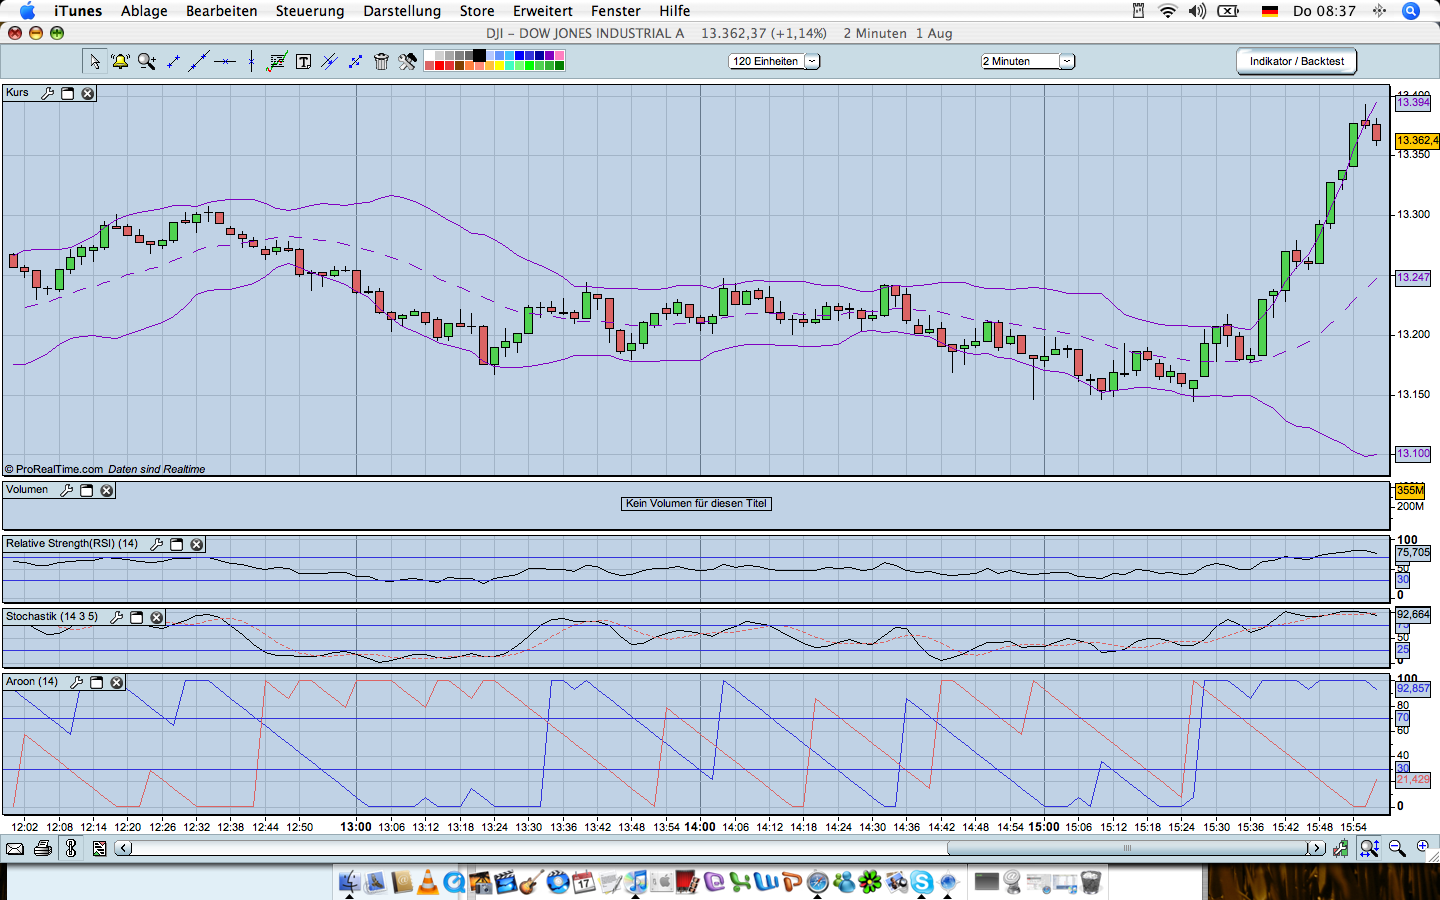Click the horizontal zoom magnifier with arrows
The width and height of the screenshot is (1440, 900).
pyautogui.click(x=1369, y=848)
